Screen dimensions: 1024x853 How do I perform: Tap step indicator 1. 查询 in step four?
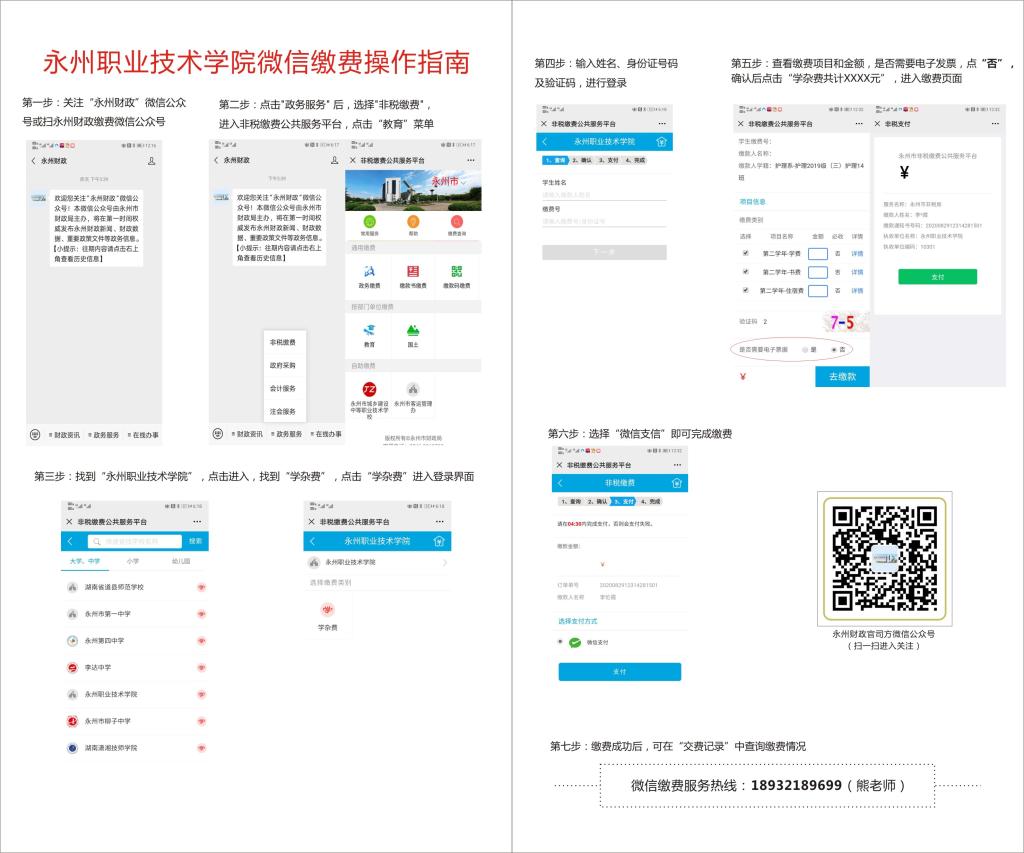tap(555, 160)
